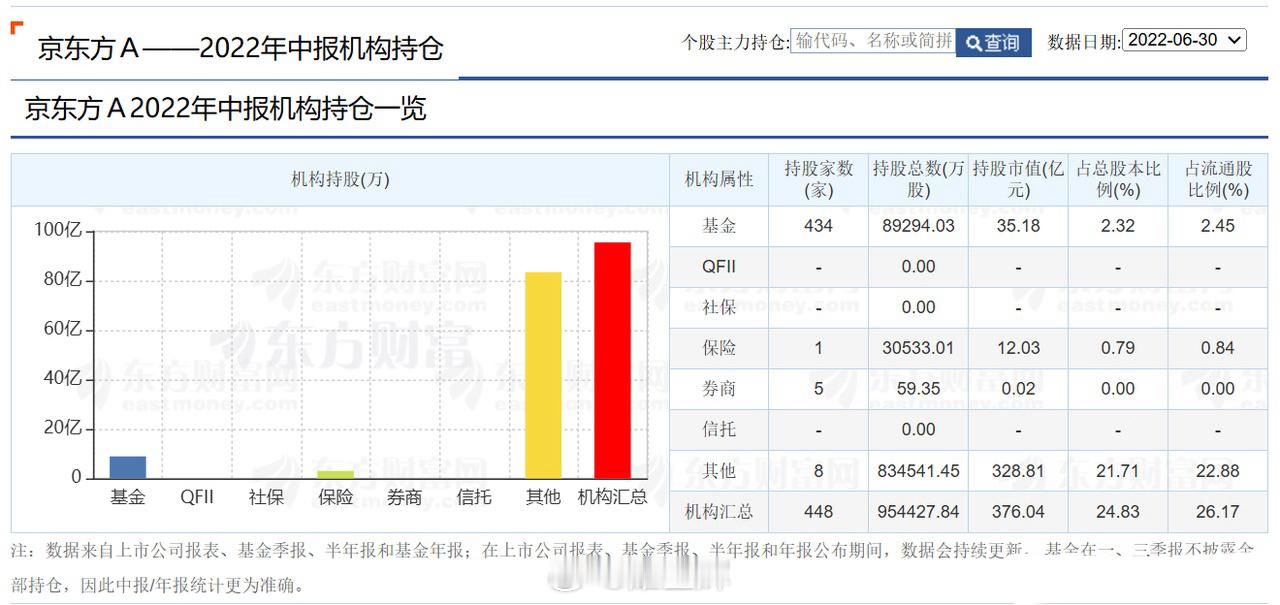The height and width of the screenshot is (605, 1280).
Task: Click the red 机构汇总 bar in chart
Action: coord(613,360)
